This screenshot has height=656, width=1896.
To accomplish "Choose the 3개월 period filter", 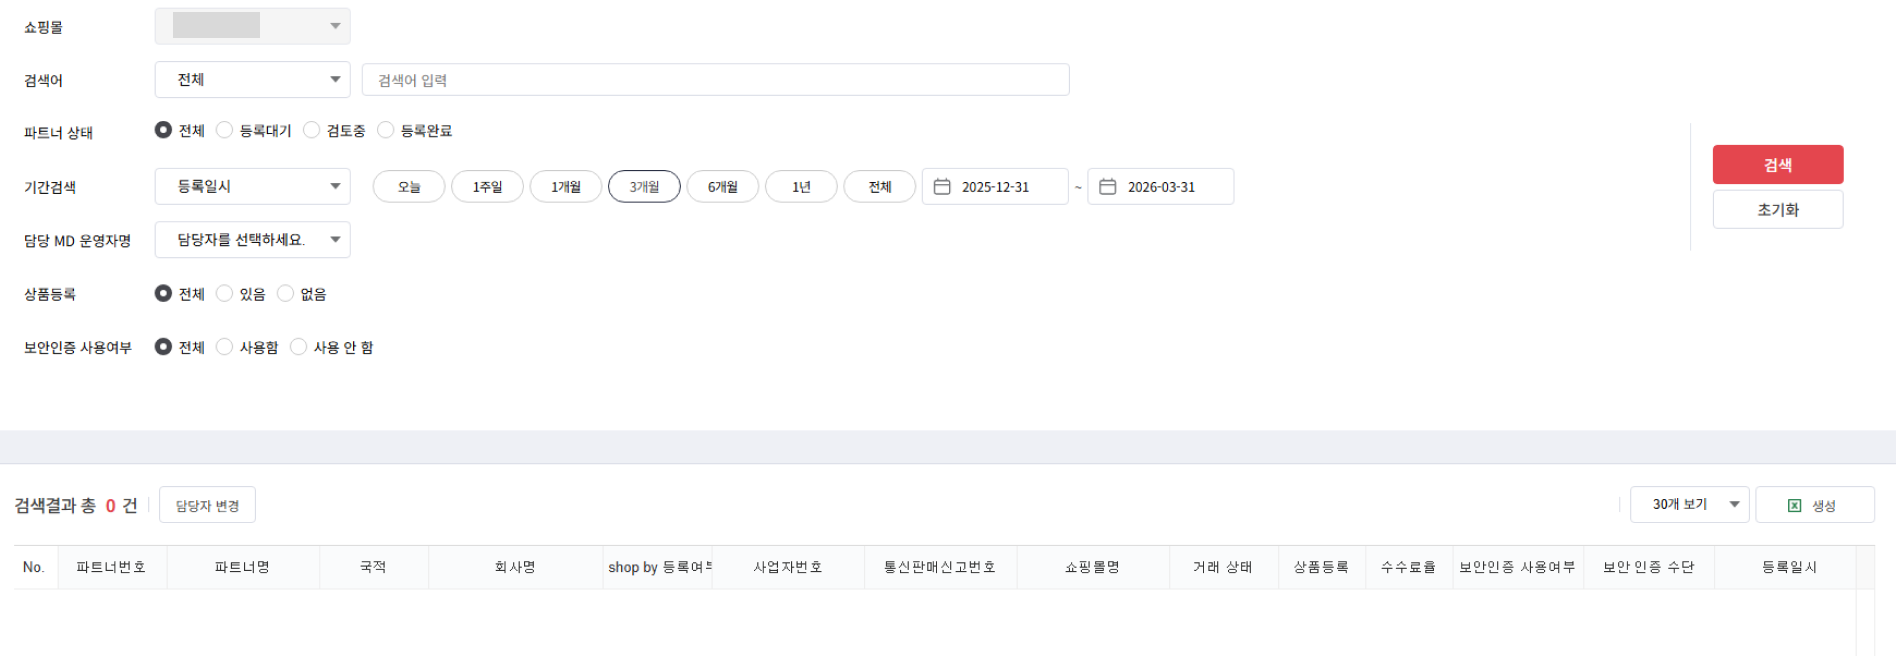I will tap(644, 187).
